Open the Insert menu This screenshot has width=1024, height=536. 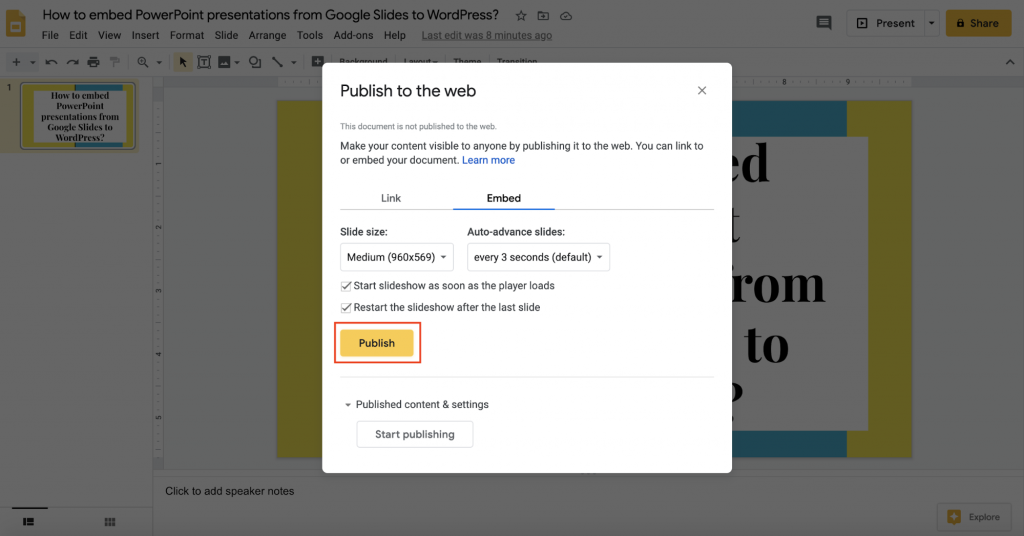[145, 35]
